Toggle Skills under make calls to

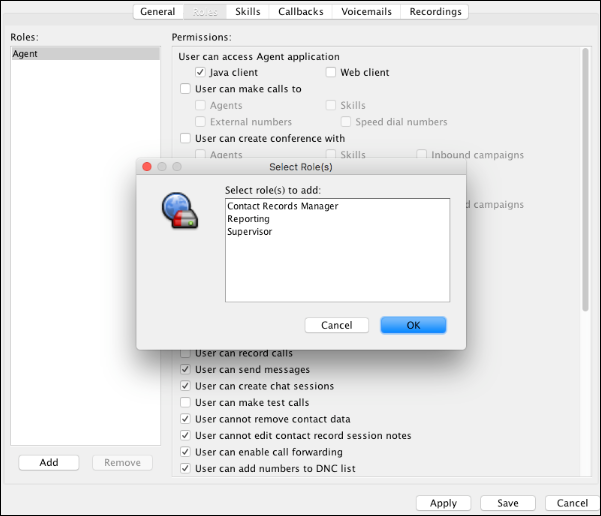point(331,105)
